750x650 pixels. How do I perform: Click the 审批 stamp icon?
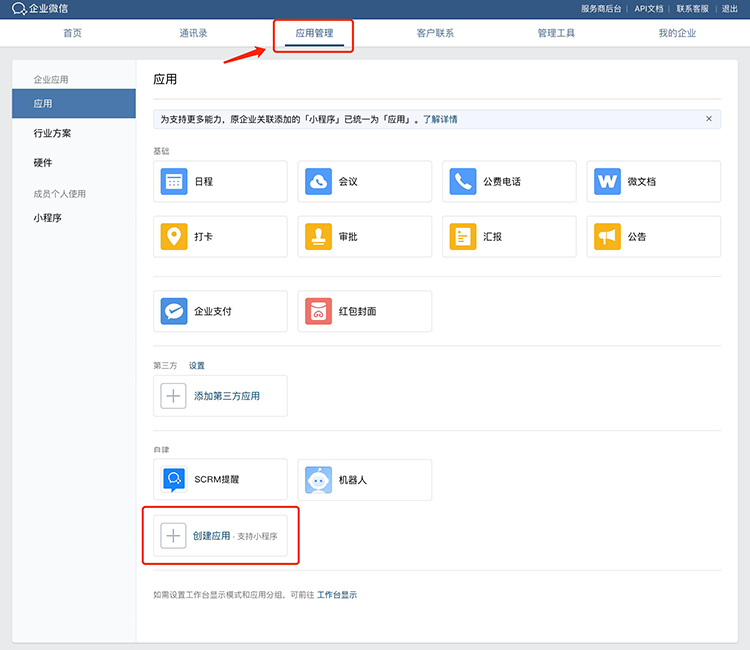click(318, 237)
